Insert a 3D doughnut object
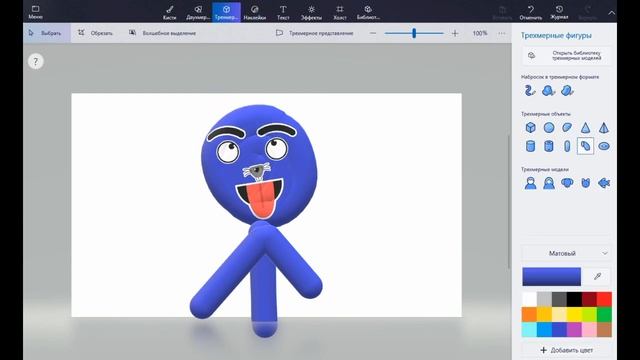Image resolution: width=640 pixels, height=360 pixels. pyautogui.click(x=604, y=146)
